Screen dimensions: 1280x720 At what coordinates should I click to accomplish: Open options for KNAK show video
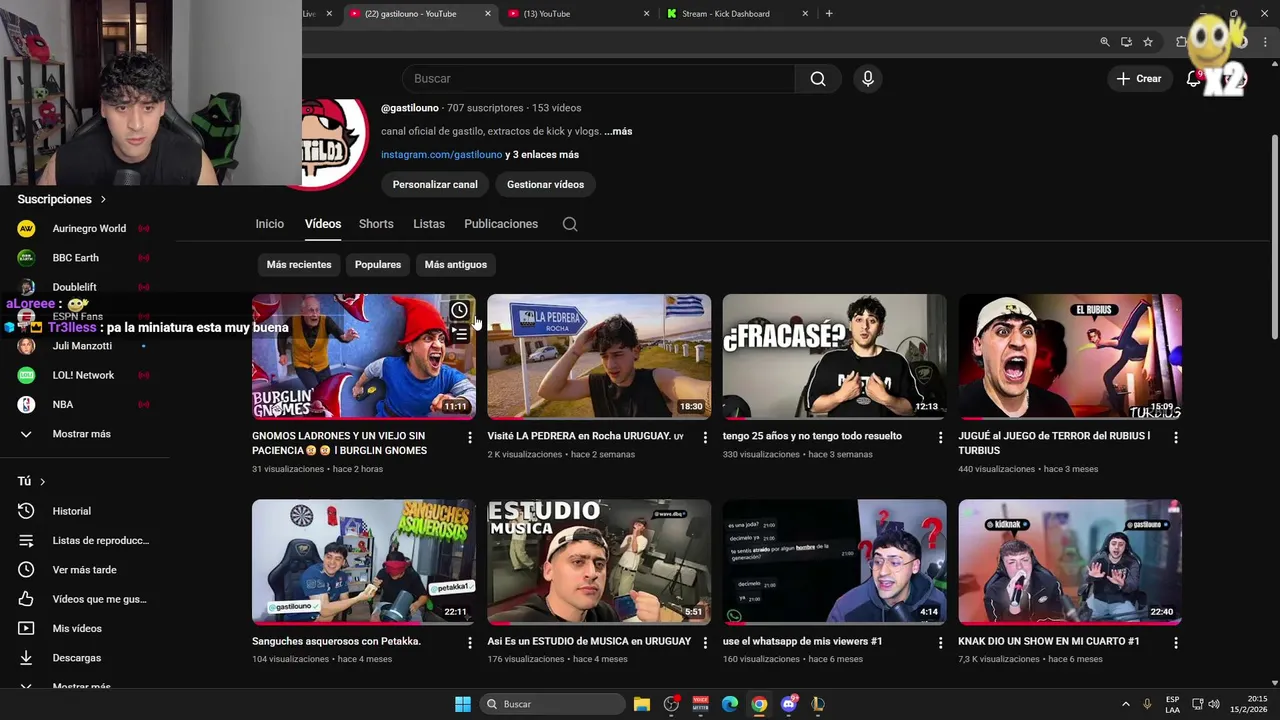[1176, 642]
